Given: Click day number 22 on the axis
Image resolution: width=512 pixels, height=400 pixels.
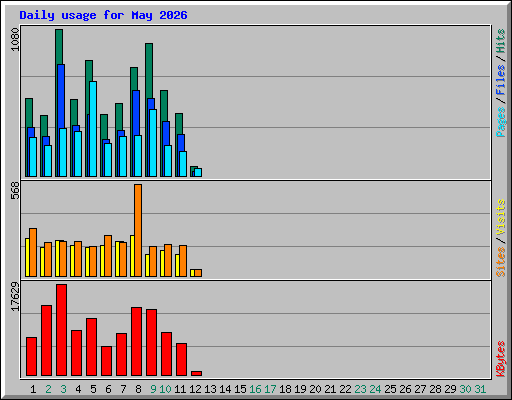Looking at the screenshot, I should tap(345, 389).
